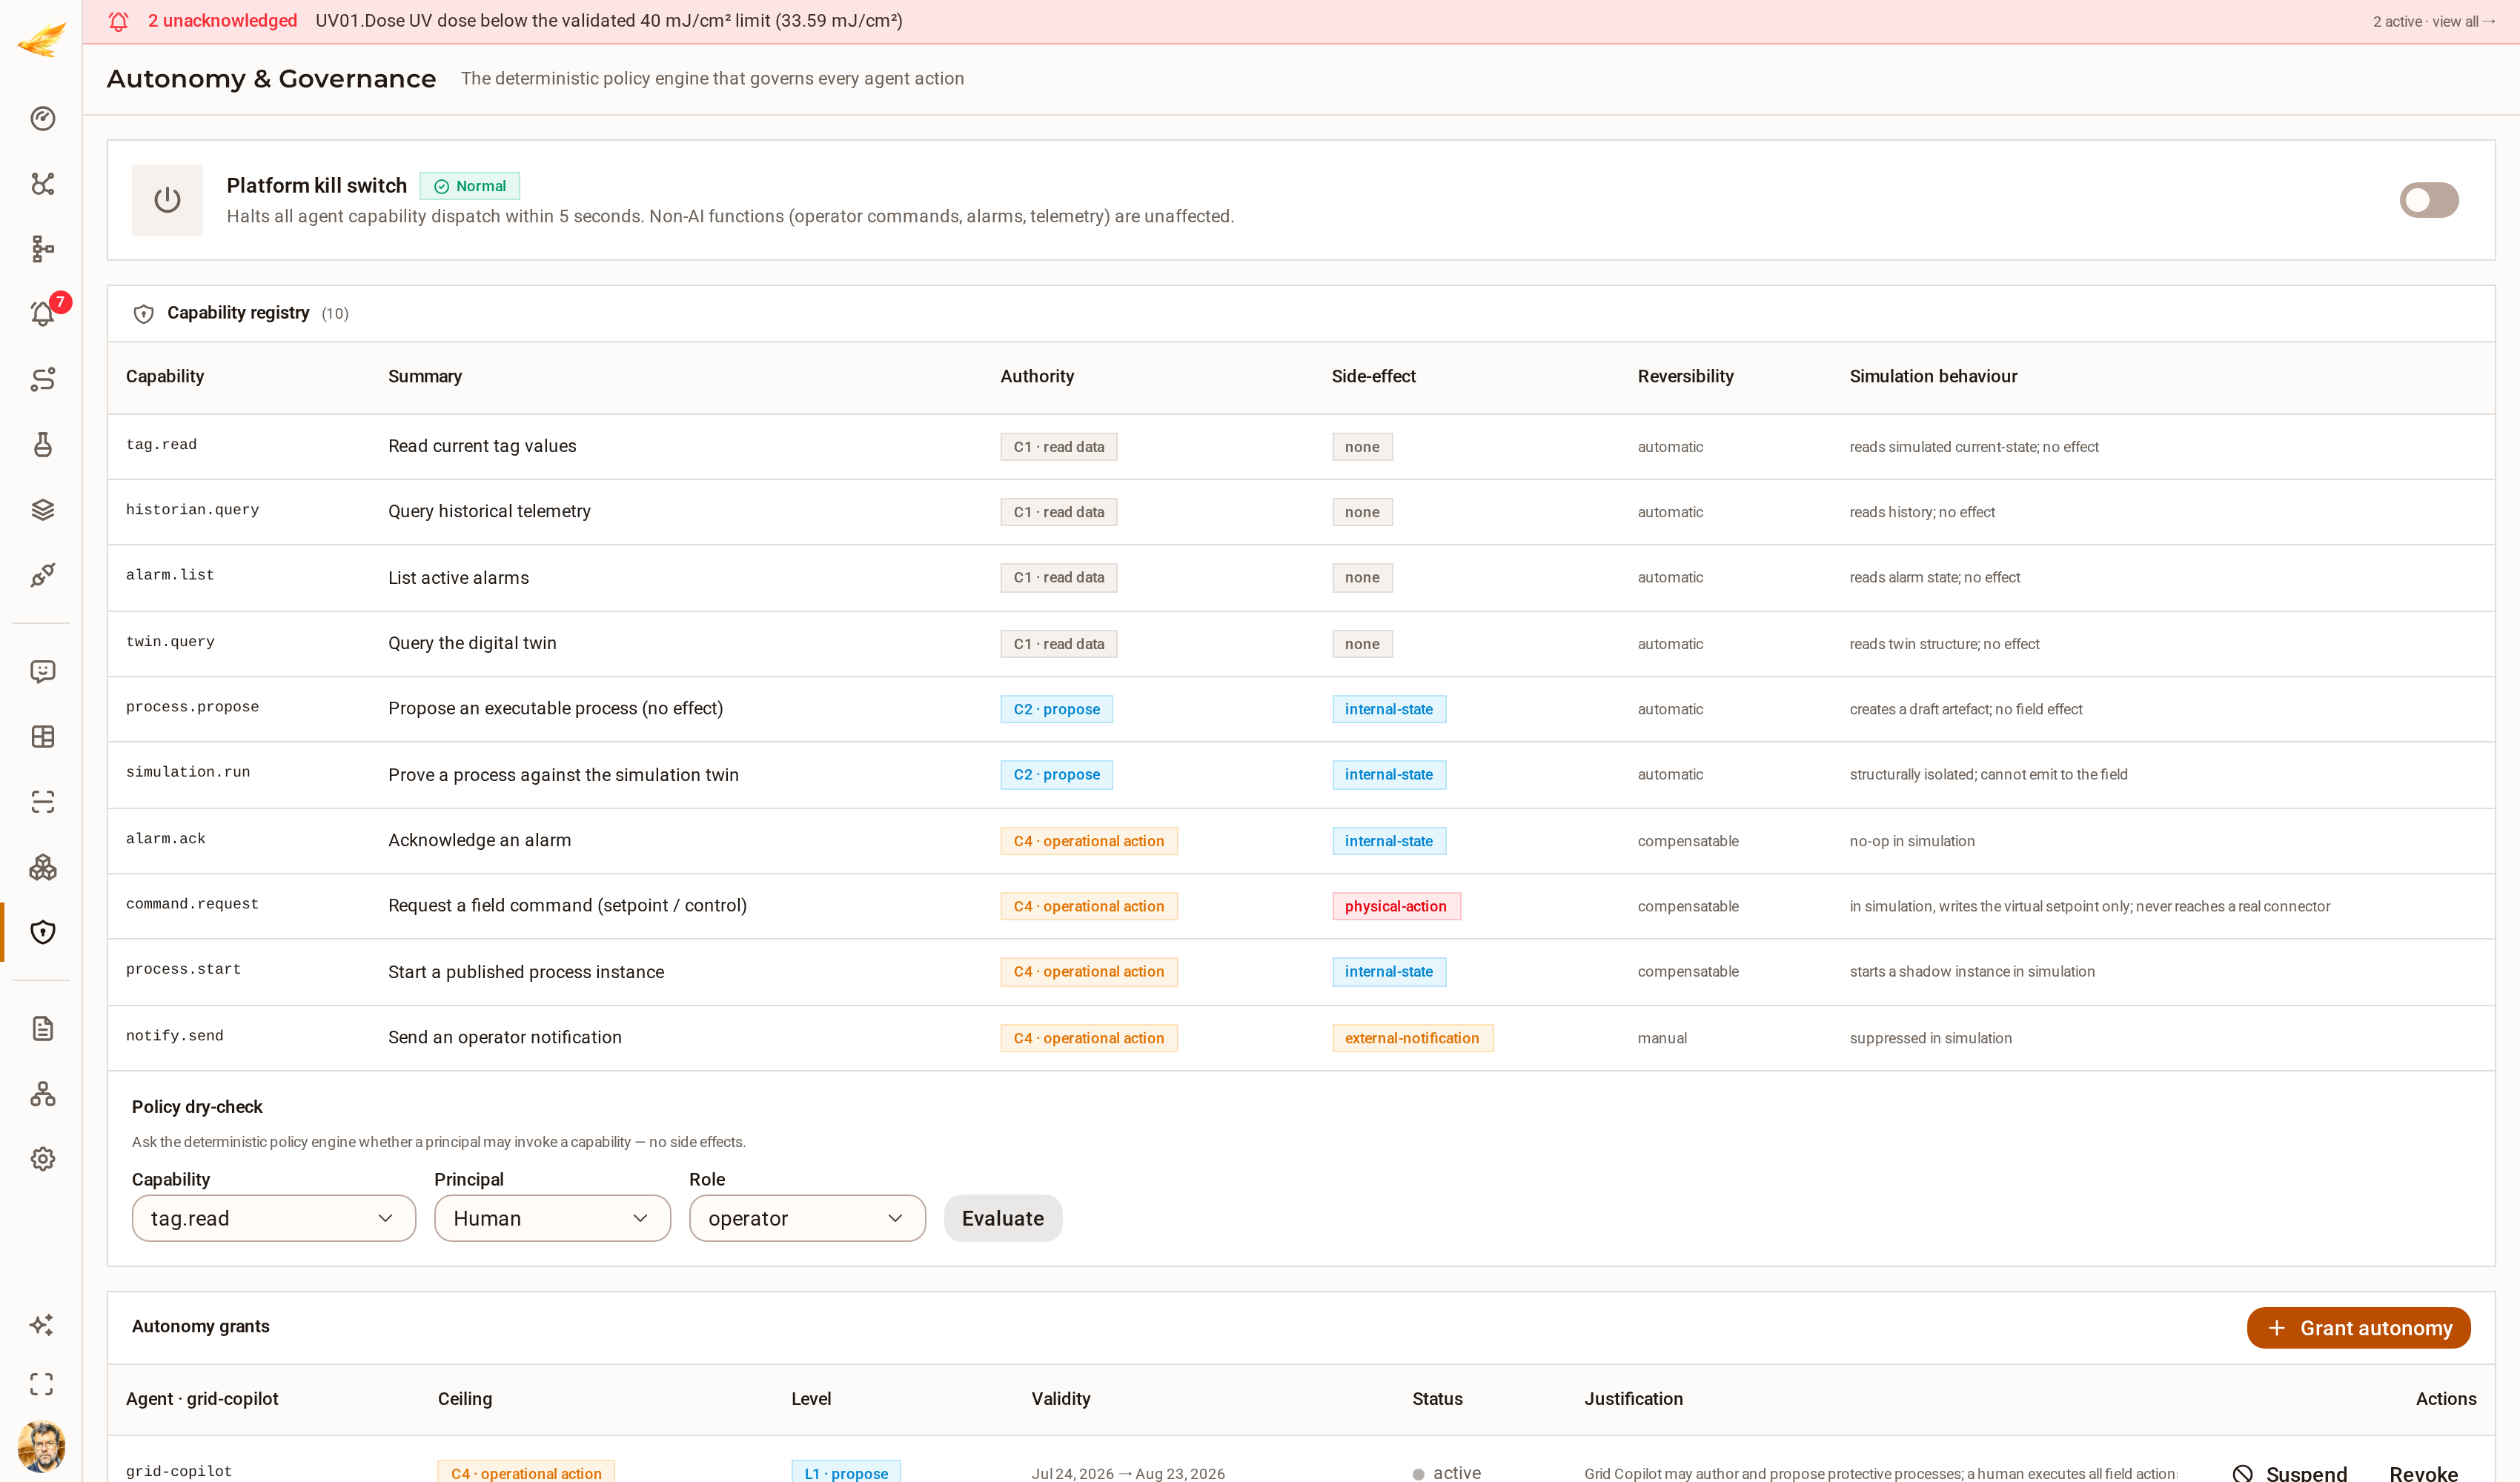Open the chat assistant sidebar icon
The image size is (2520, 1482).
(42, 671)
